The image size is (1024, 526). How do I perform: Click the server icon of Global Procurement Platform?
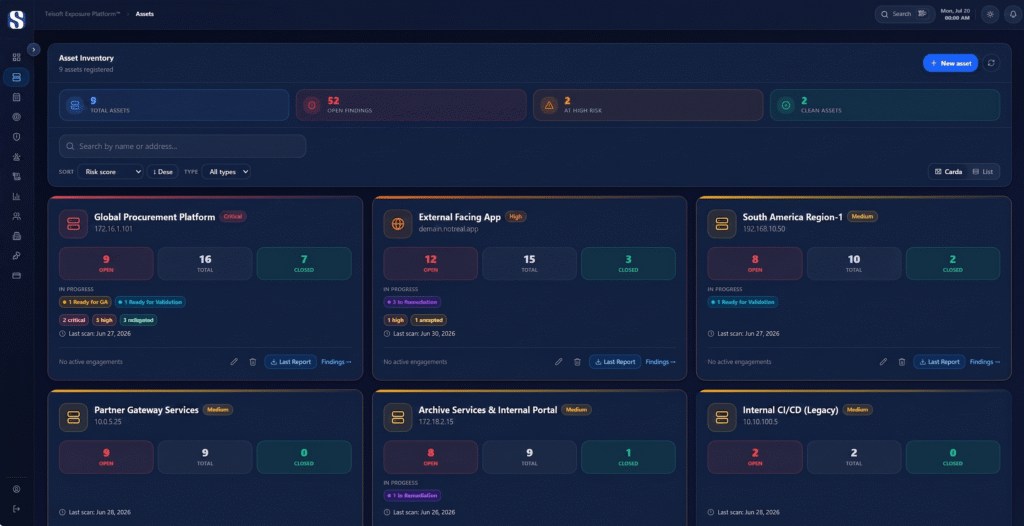73,223
